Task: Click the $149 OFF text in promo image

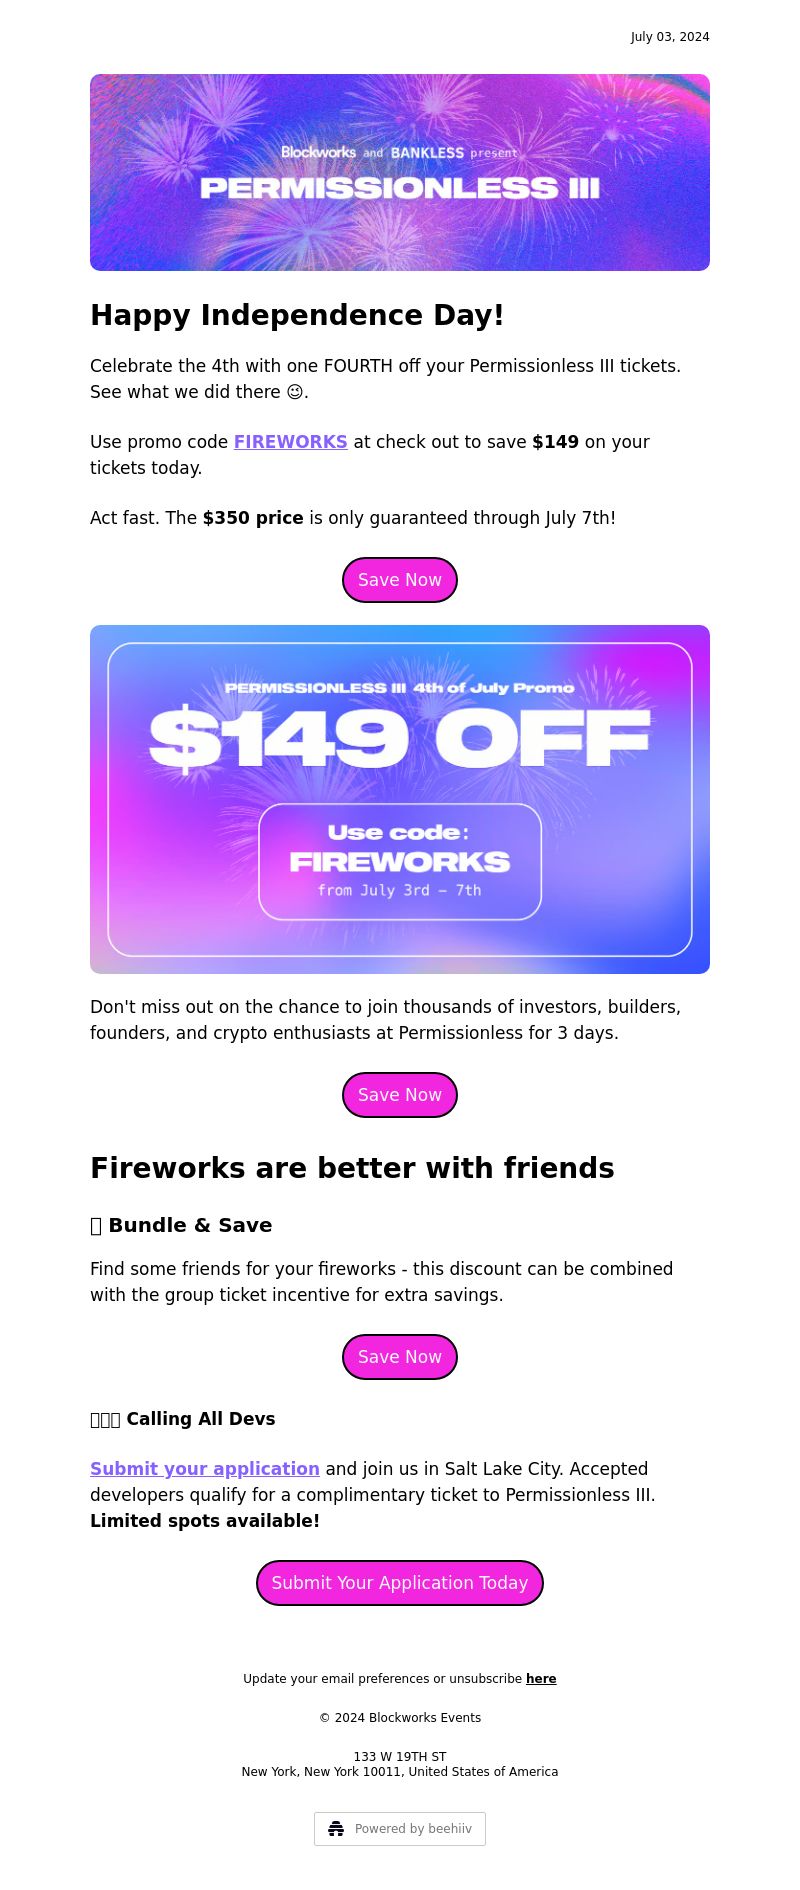Action: pos(400,739)
